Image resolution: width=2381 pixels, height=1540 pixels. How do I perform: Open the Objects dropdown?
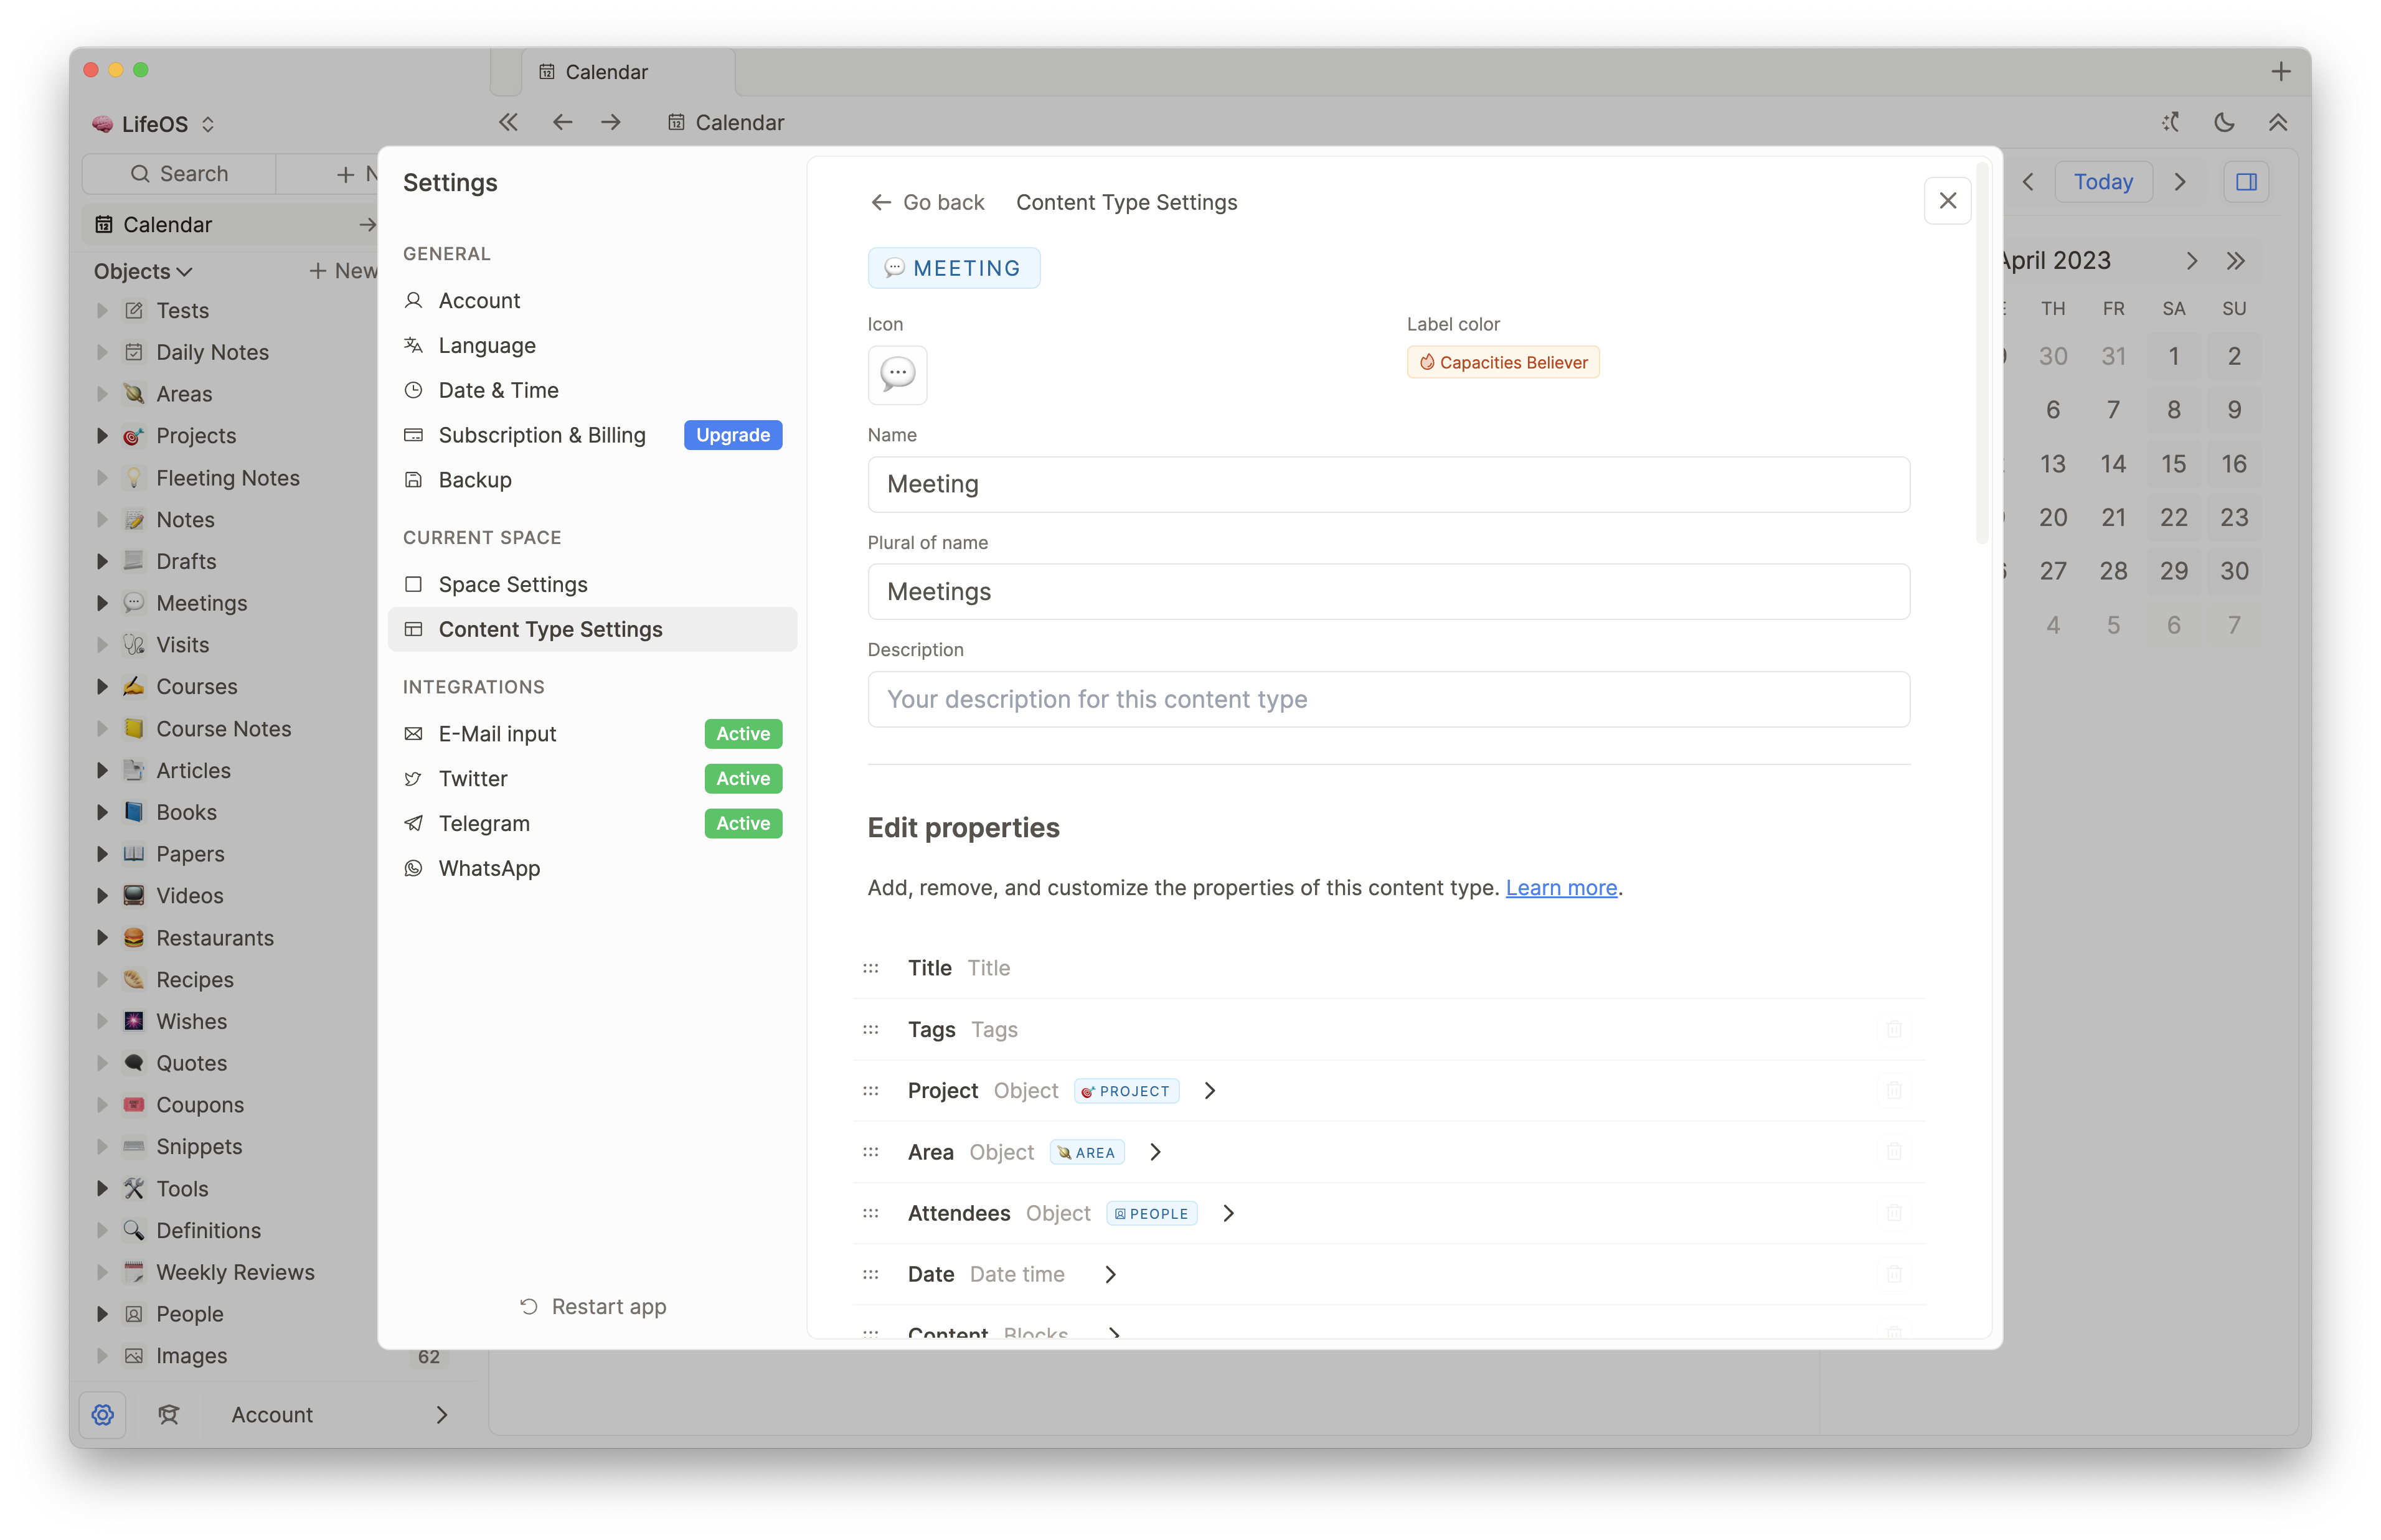point(142,270)
